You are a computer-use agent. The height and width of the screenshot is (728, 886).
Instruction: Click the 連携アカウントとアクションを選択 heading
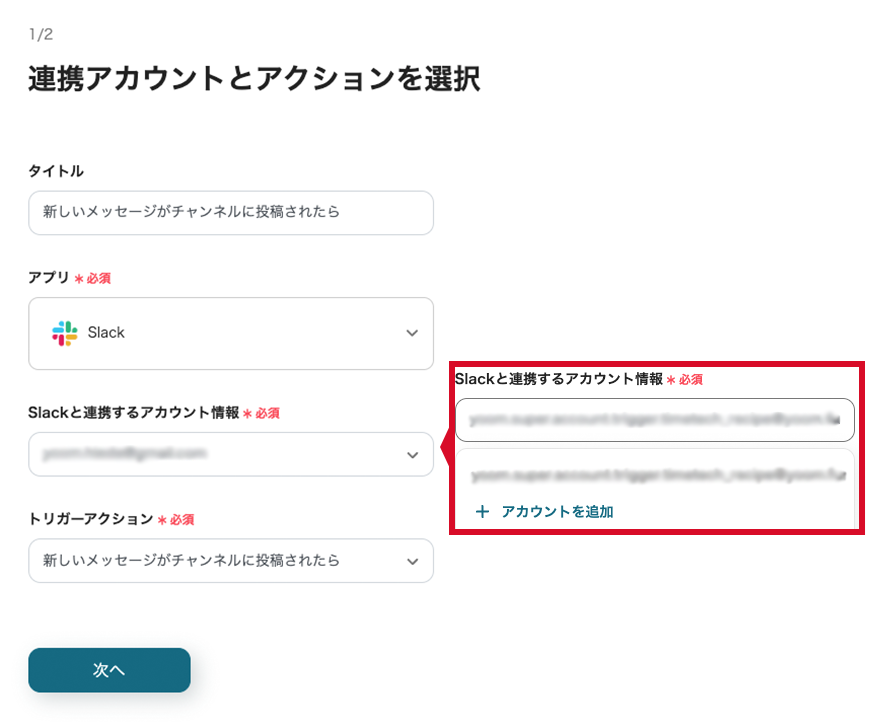click(x=254, y=79)
